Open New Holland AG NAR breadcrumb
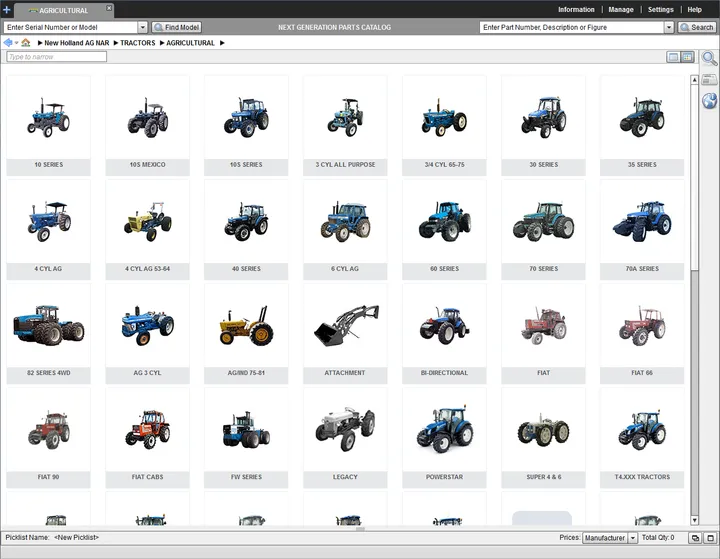This screenshot has height=559, width=720. [77, 43]
